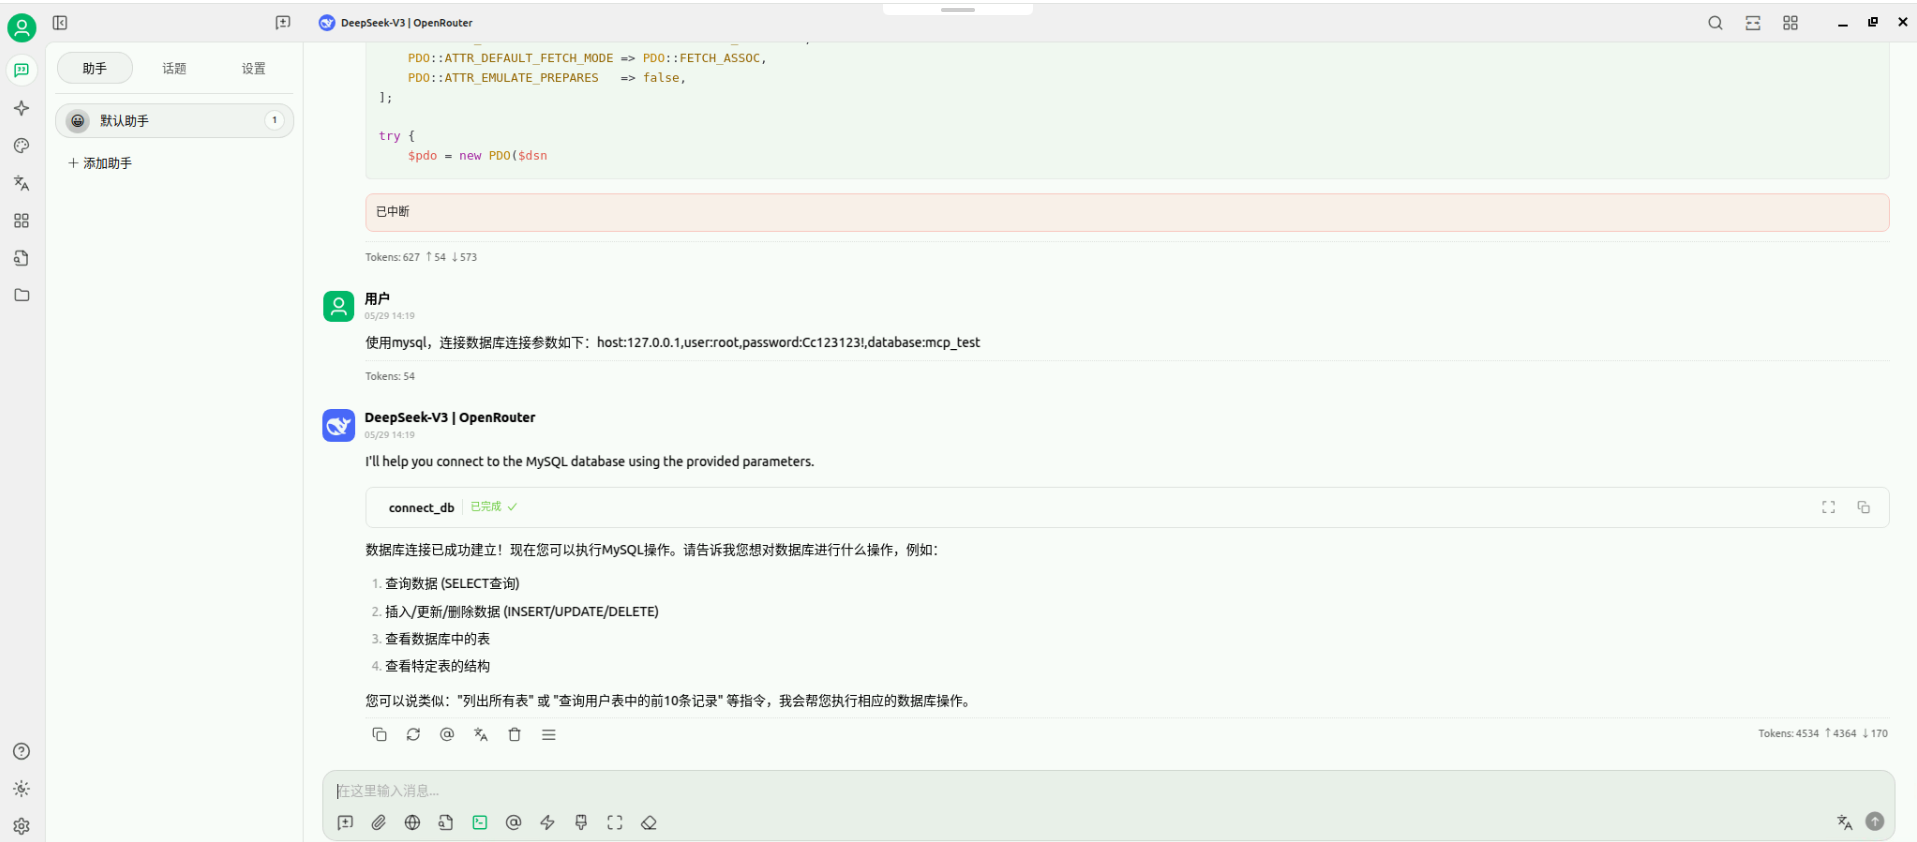
Task: Expand connect_db result to fullscreen
Action: pos(1828,508)
